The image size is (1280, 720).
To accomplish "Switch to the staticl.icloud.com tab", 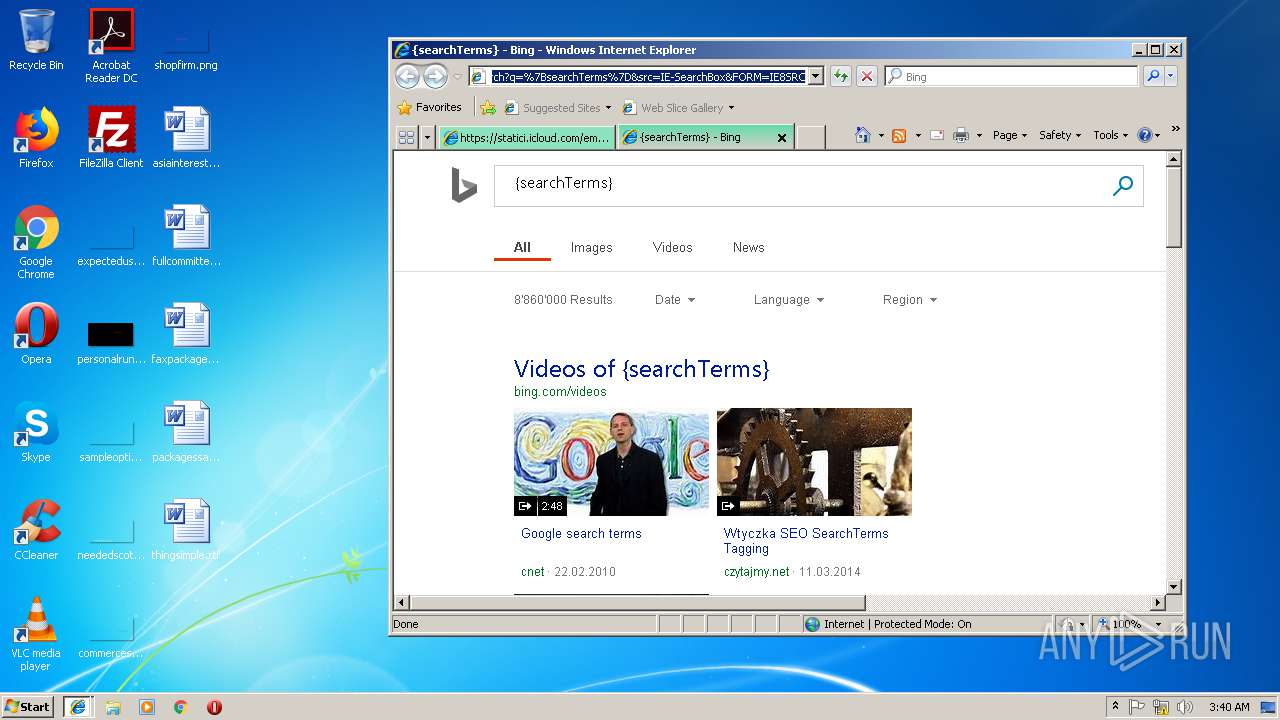I will click(x=526, y=137).
